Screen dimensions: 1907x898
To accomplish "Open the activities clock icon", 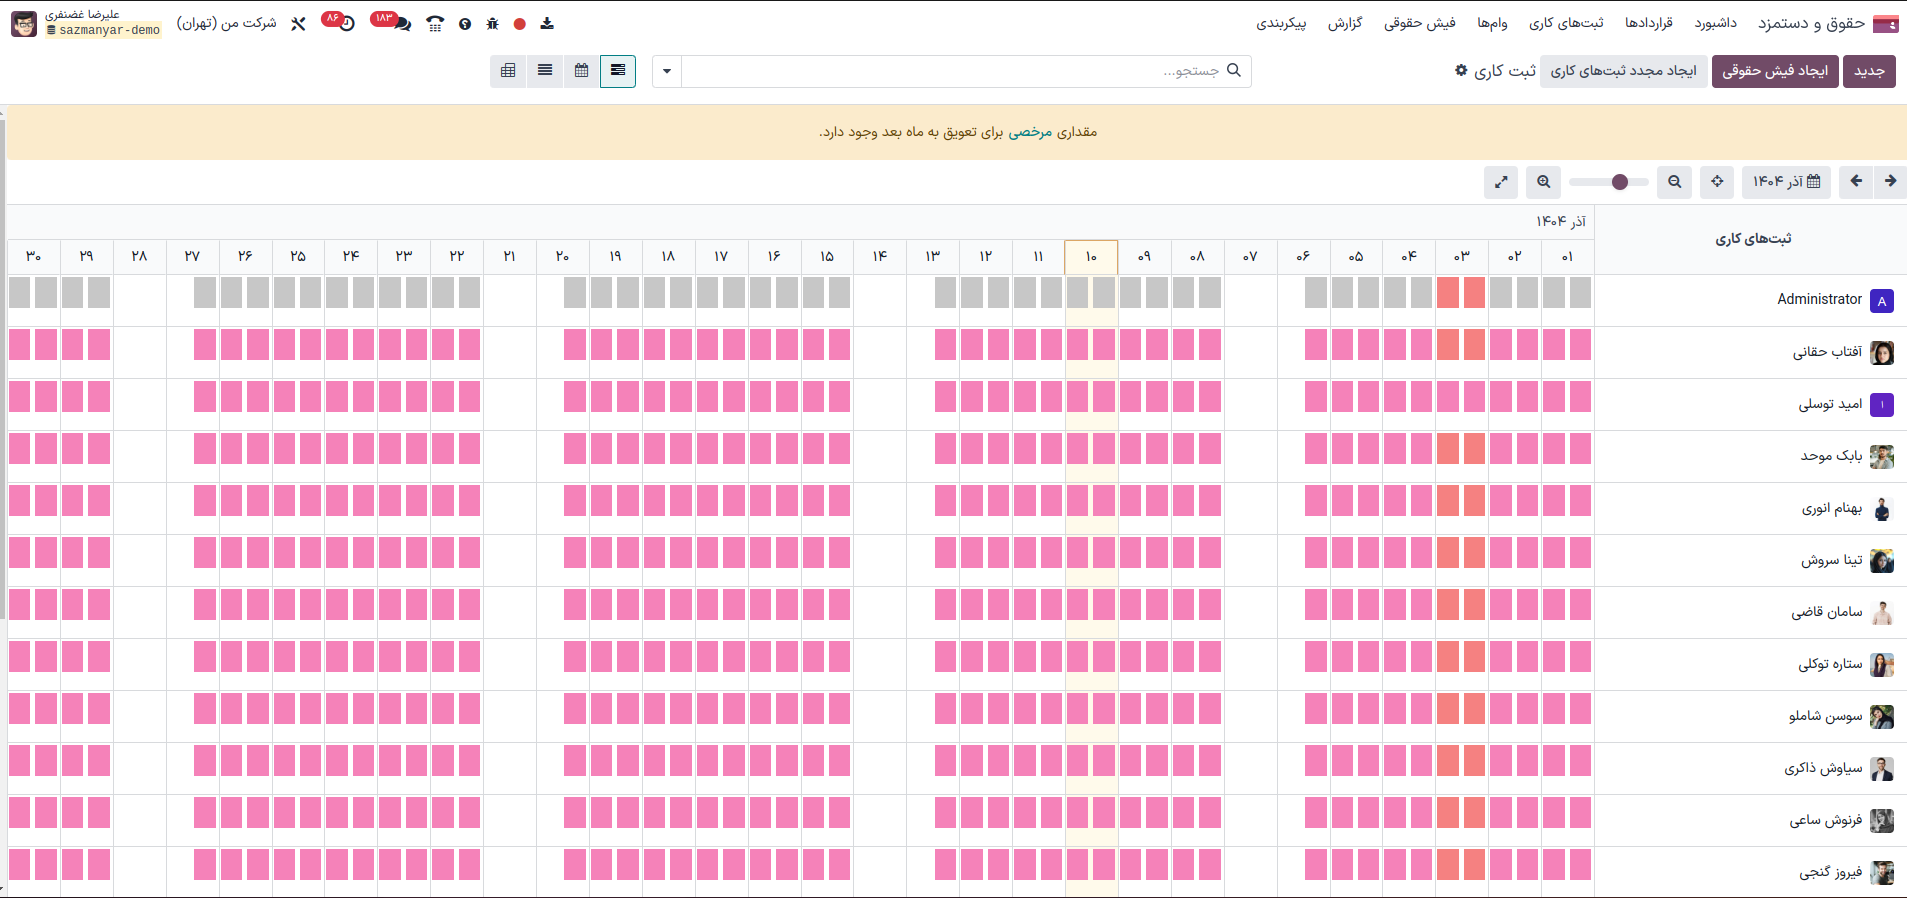I will 346,24.
